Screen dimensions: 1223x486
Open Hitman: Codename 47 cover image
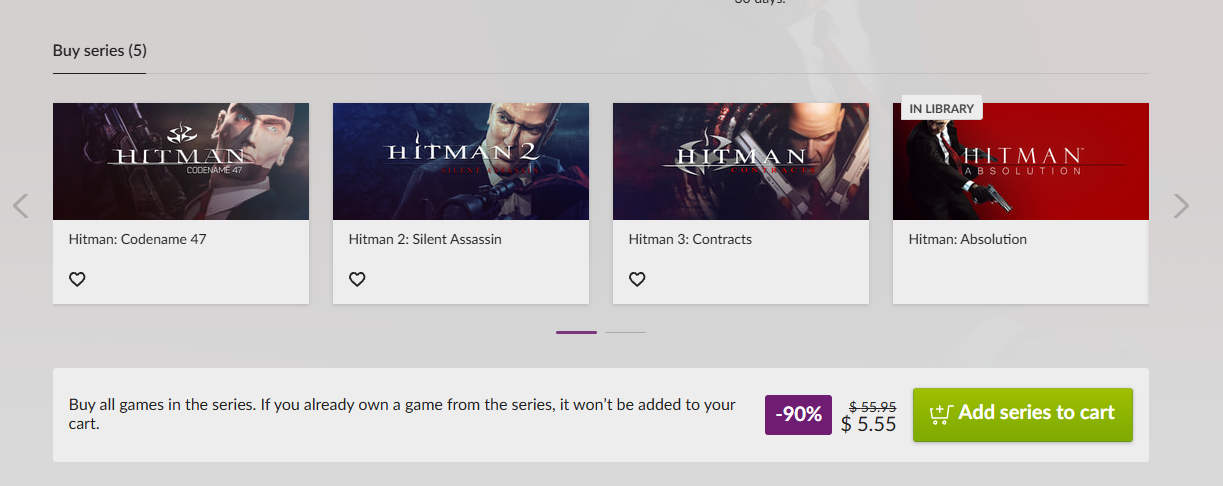pos(181,161)
